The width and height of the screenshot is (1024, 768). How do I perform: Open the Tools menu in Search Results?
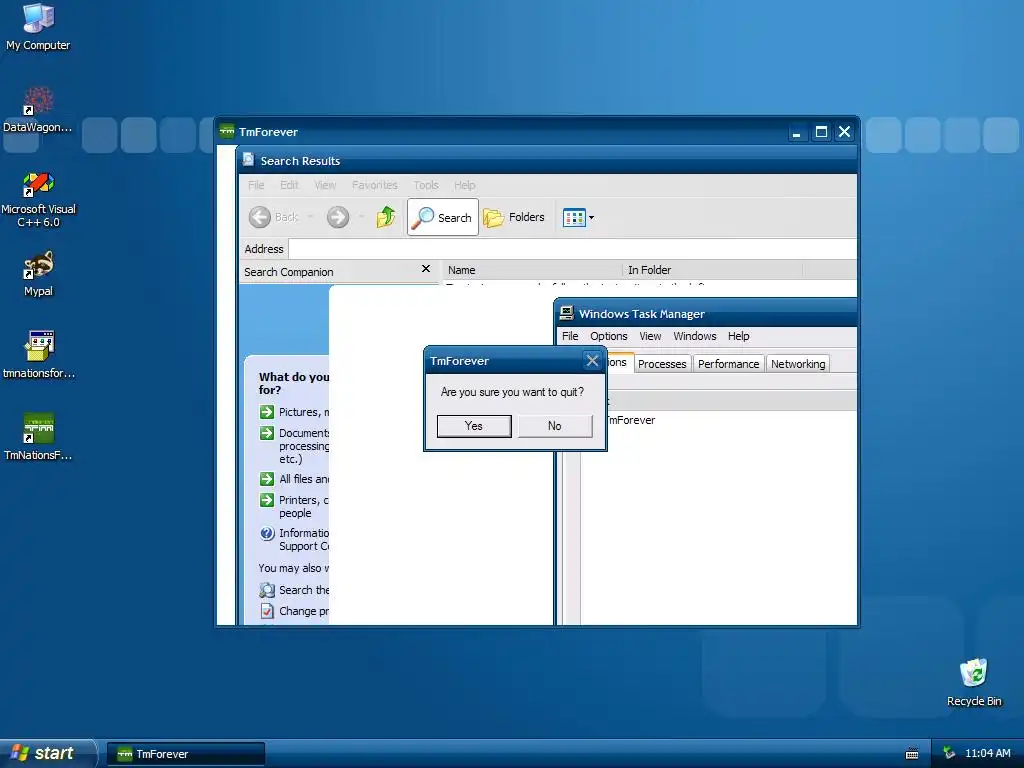point(426,185)
